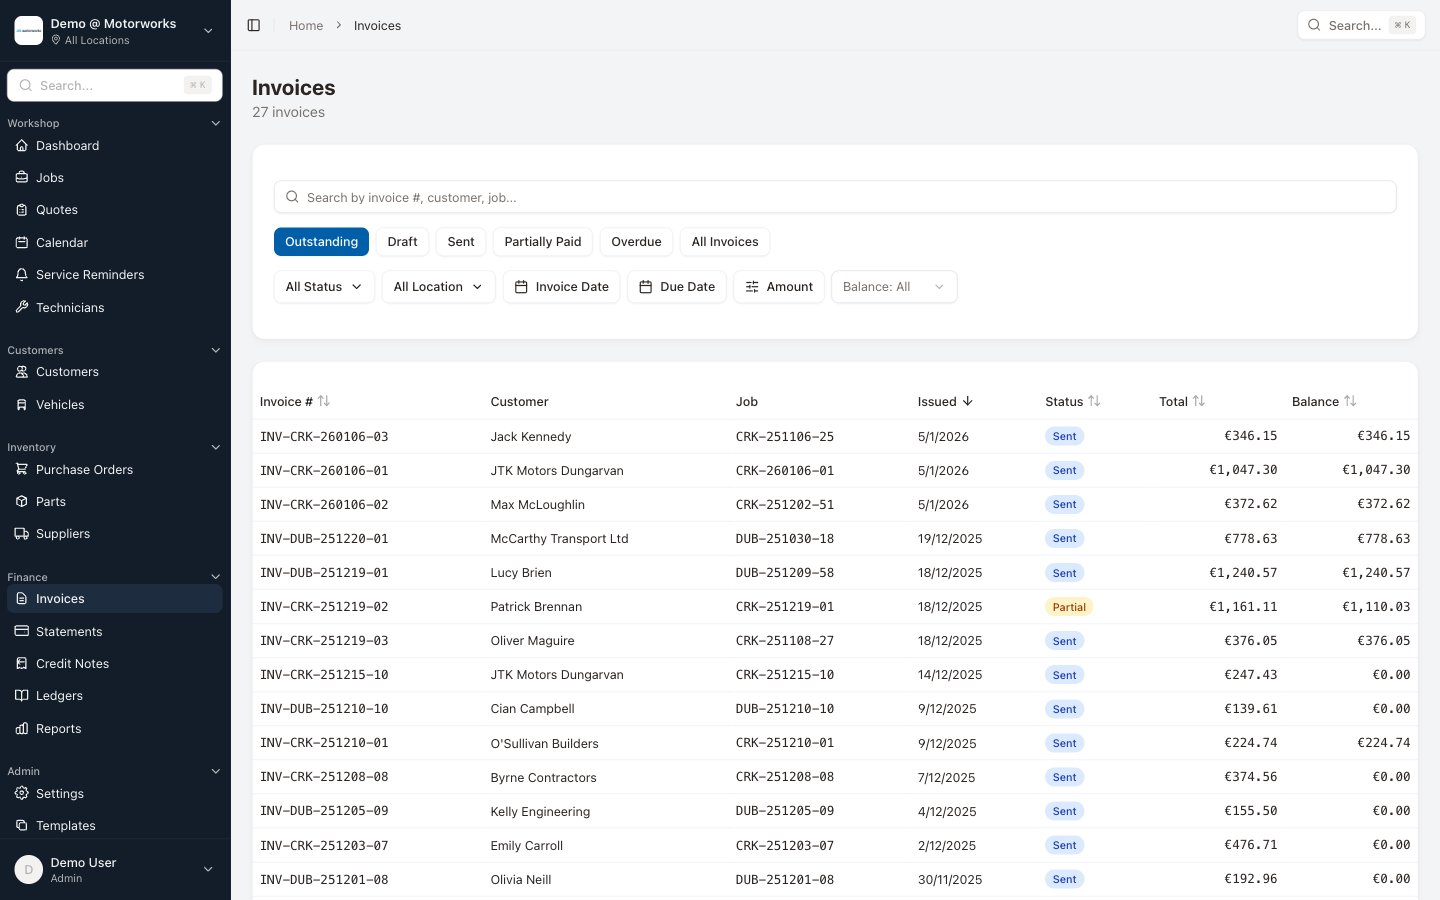
Task: Select the Jobs sidebar icon
Action: pyautogui.click(x=21, y=177)
